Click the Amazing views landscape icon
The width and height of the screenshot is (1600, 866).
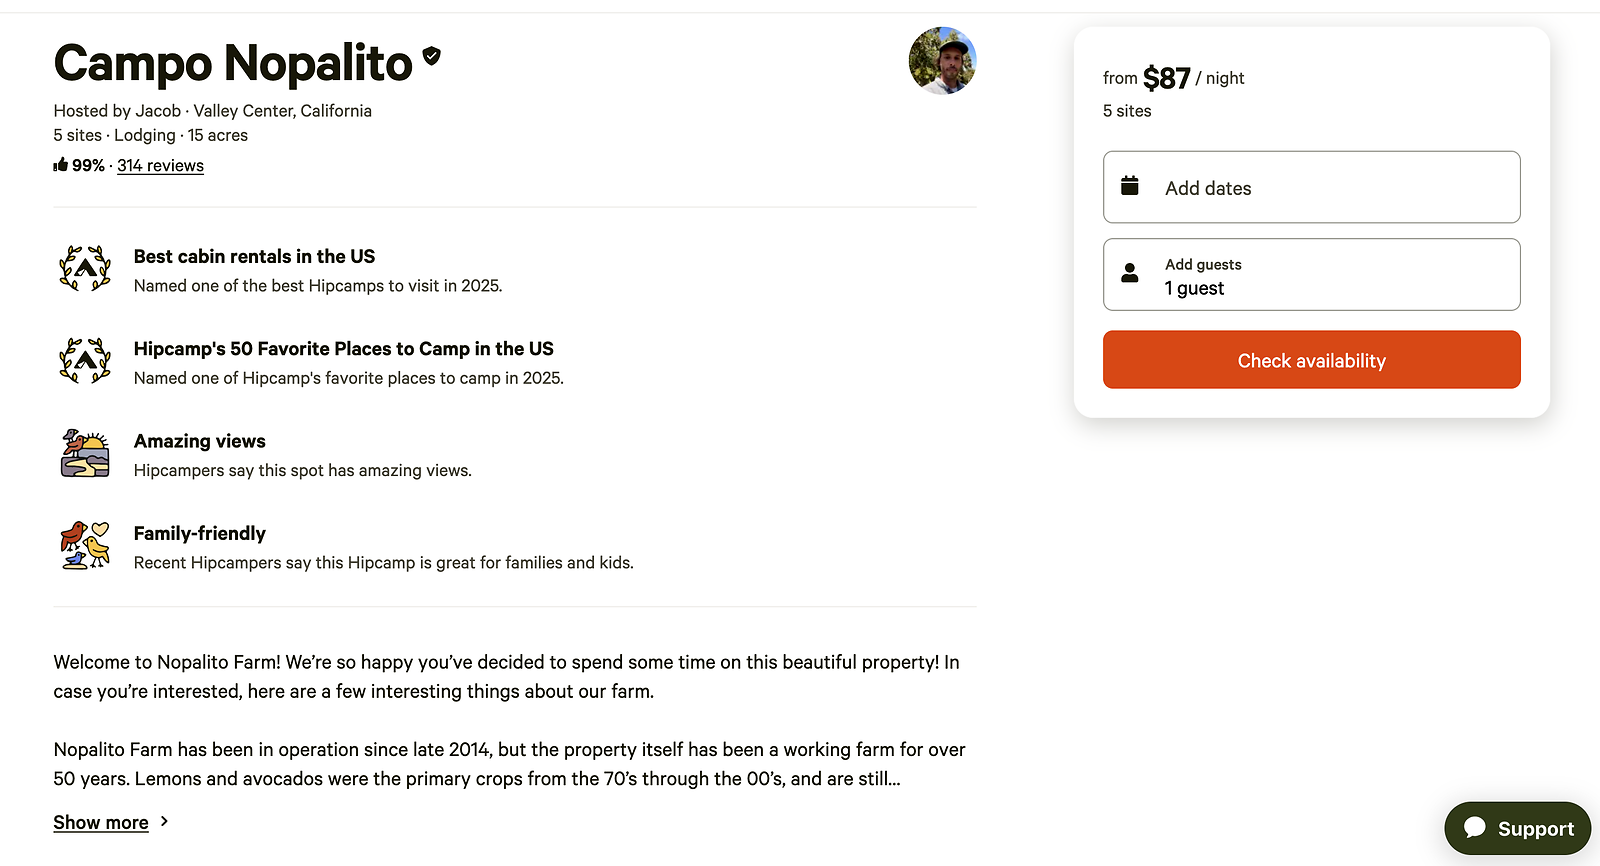point(85,454)
